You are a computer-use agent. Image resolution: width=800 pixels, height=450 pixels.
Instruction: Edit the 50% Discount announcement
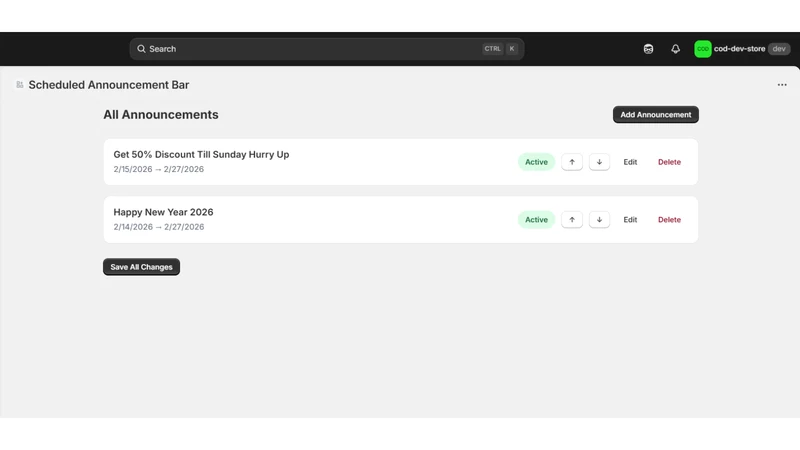[x=630, y=162]
